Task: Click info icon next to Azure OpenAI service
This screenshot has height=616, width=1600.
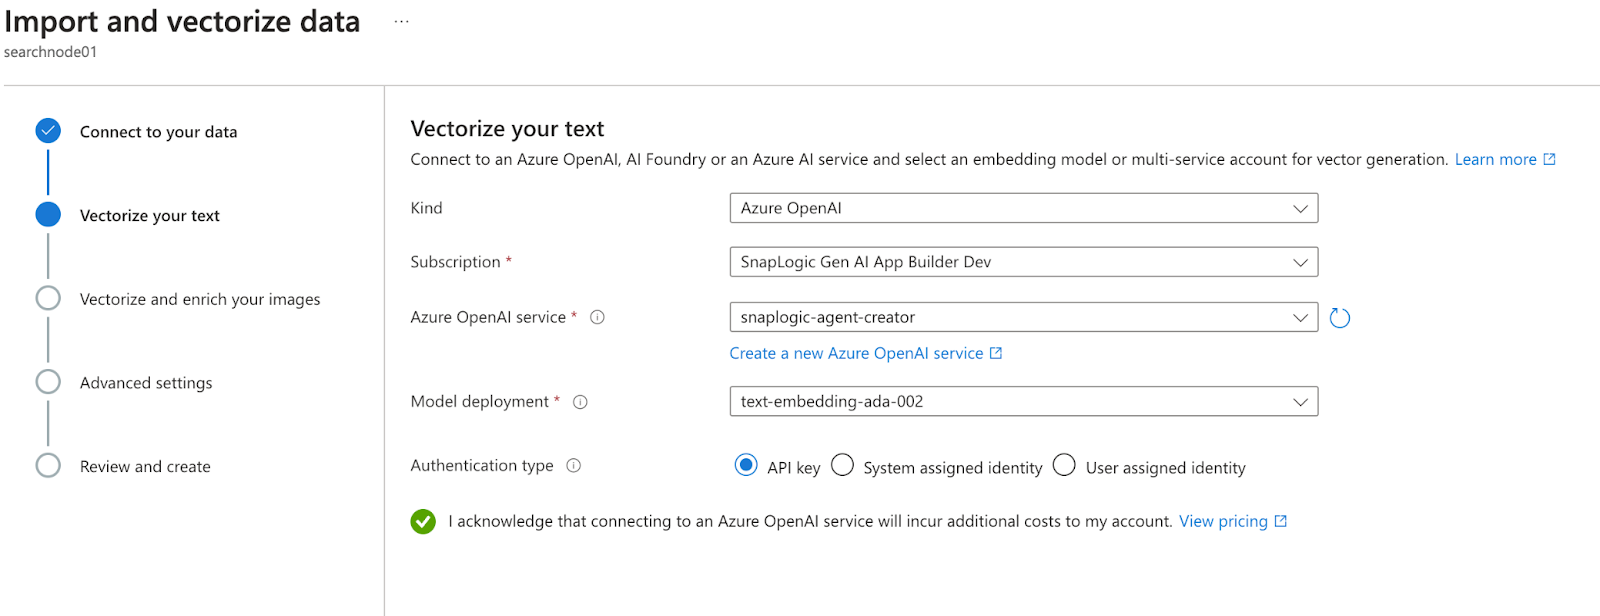Action: click(597, 317)
